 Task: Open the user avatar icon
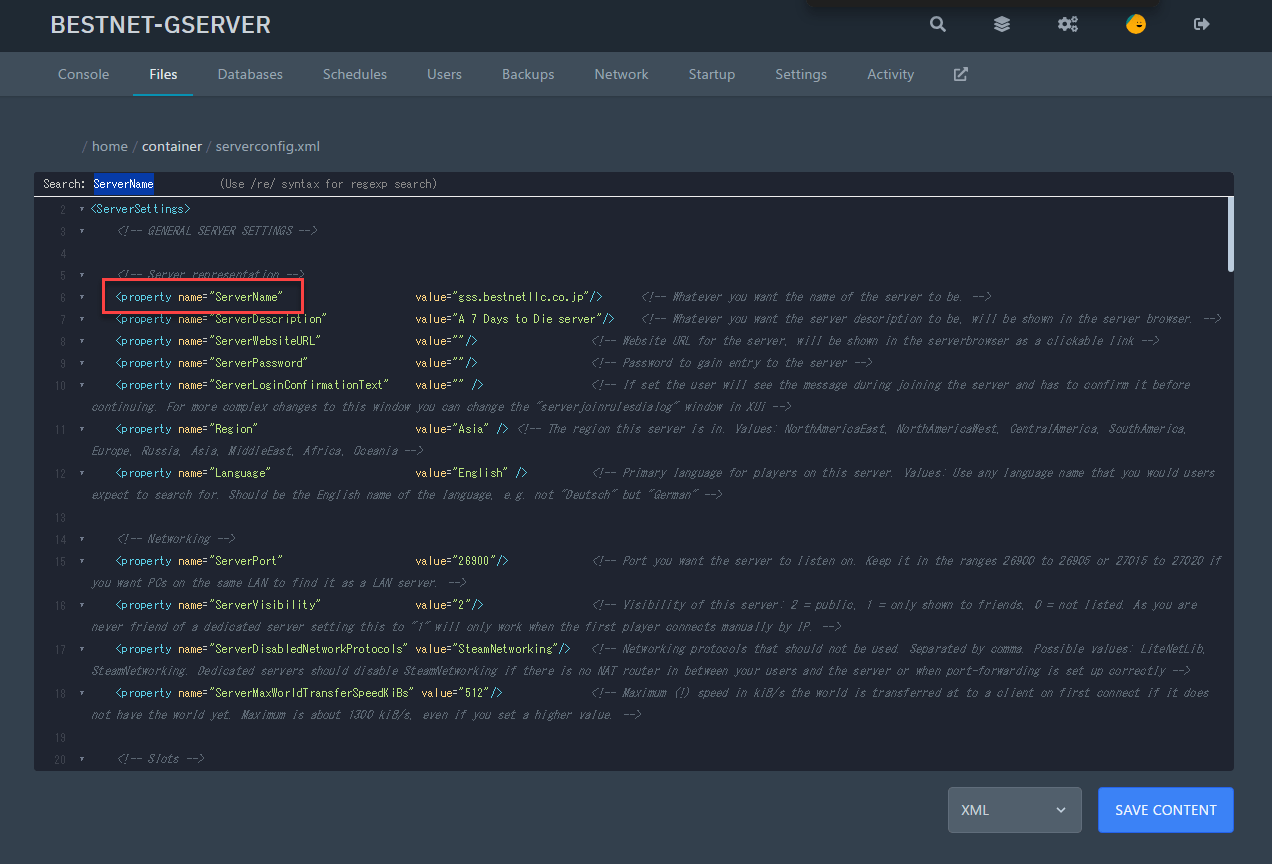point(1135,24)
